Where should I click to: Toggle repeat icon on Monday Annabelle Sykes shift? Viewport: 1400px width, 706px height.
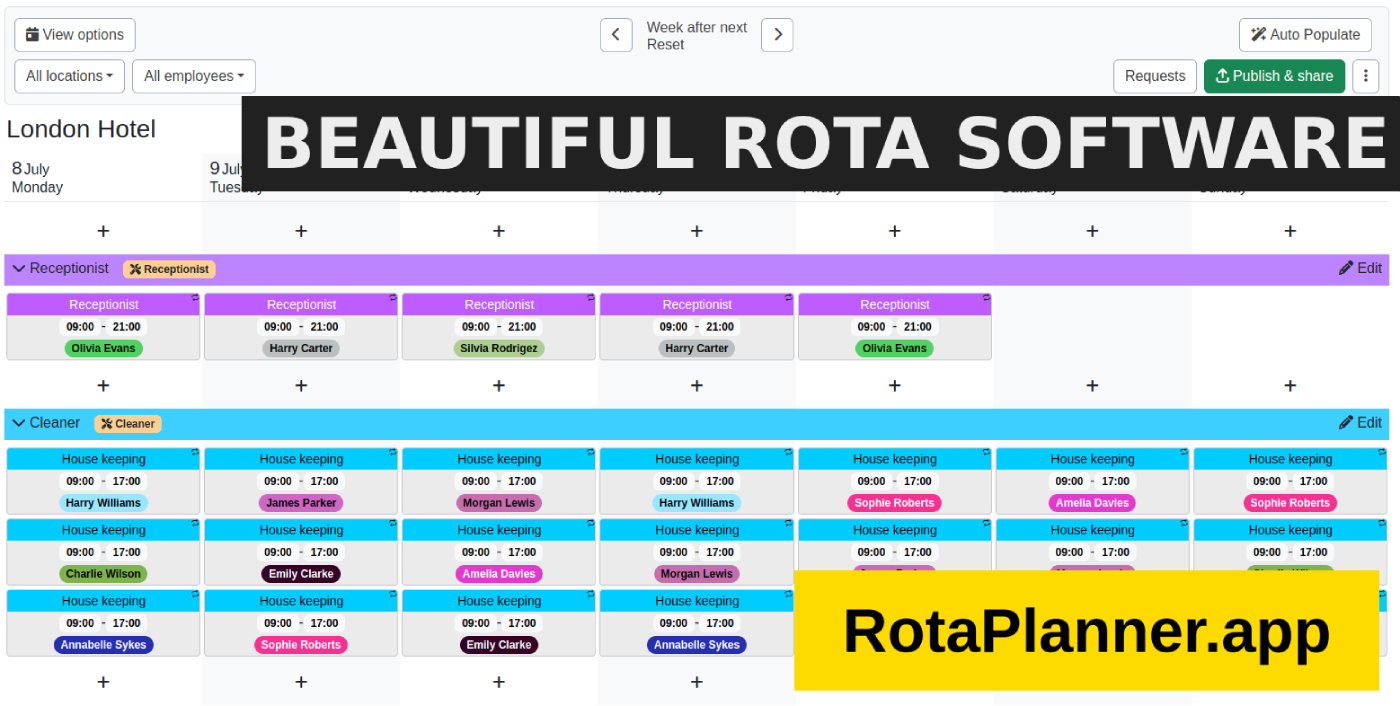[195, 595]
